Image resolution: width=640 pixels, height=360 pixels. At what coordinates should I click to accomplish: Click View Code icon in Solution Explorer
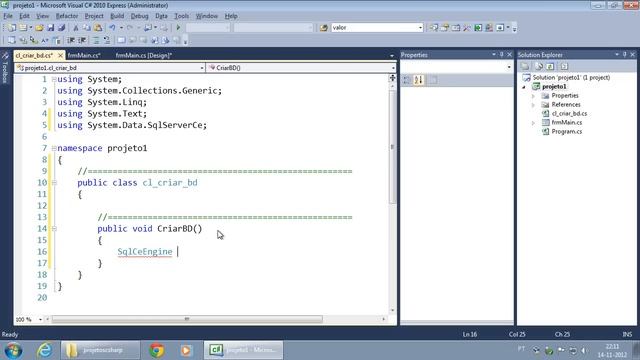click(x=564, y=66)
